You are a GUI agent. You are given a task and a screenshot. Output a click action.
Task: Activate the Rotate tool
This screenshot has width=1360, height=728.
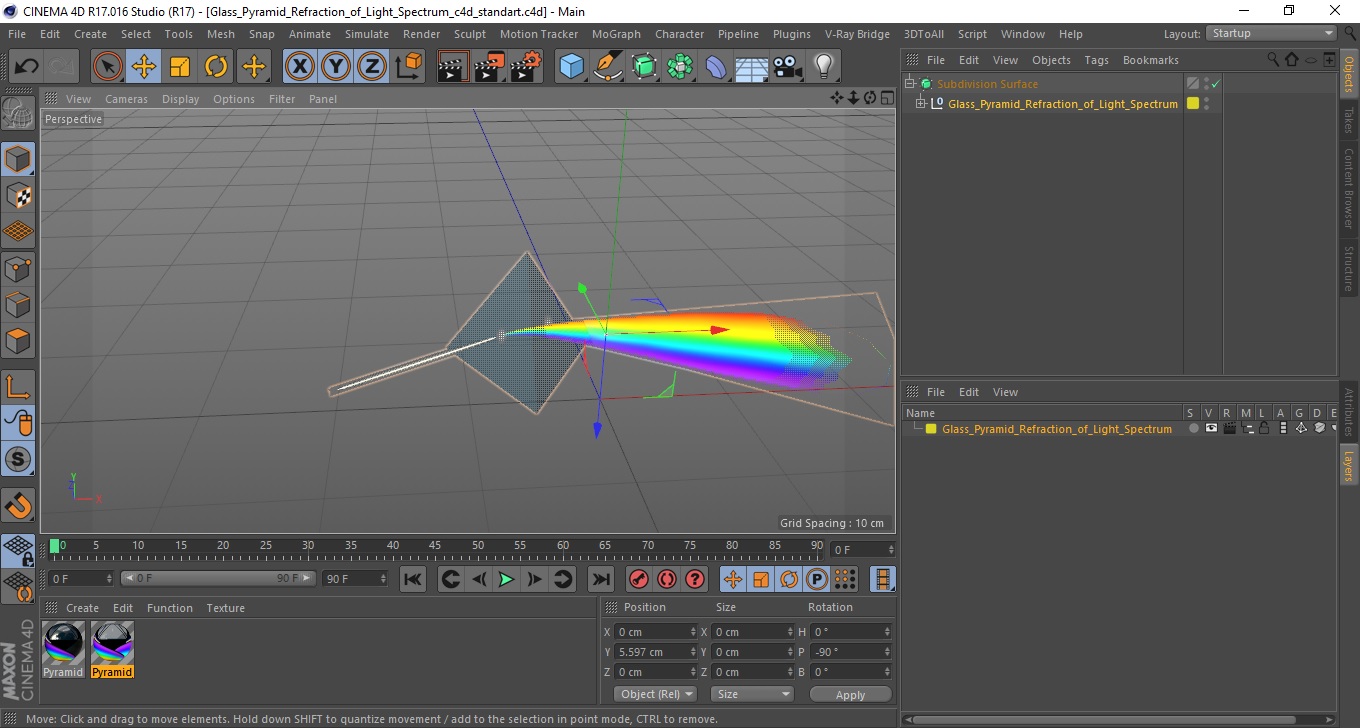(216, 67)
